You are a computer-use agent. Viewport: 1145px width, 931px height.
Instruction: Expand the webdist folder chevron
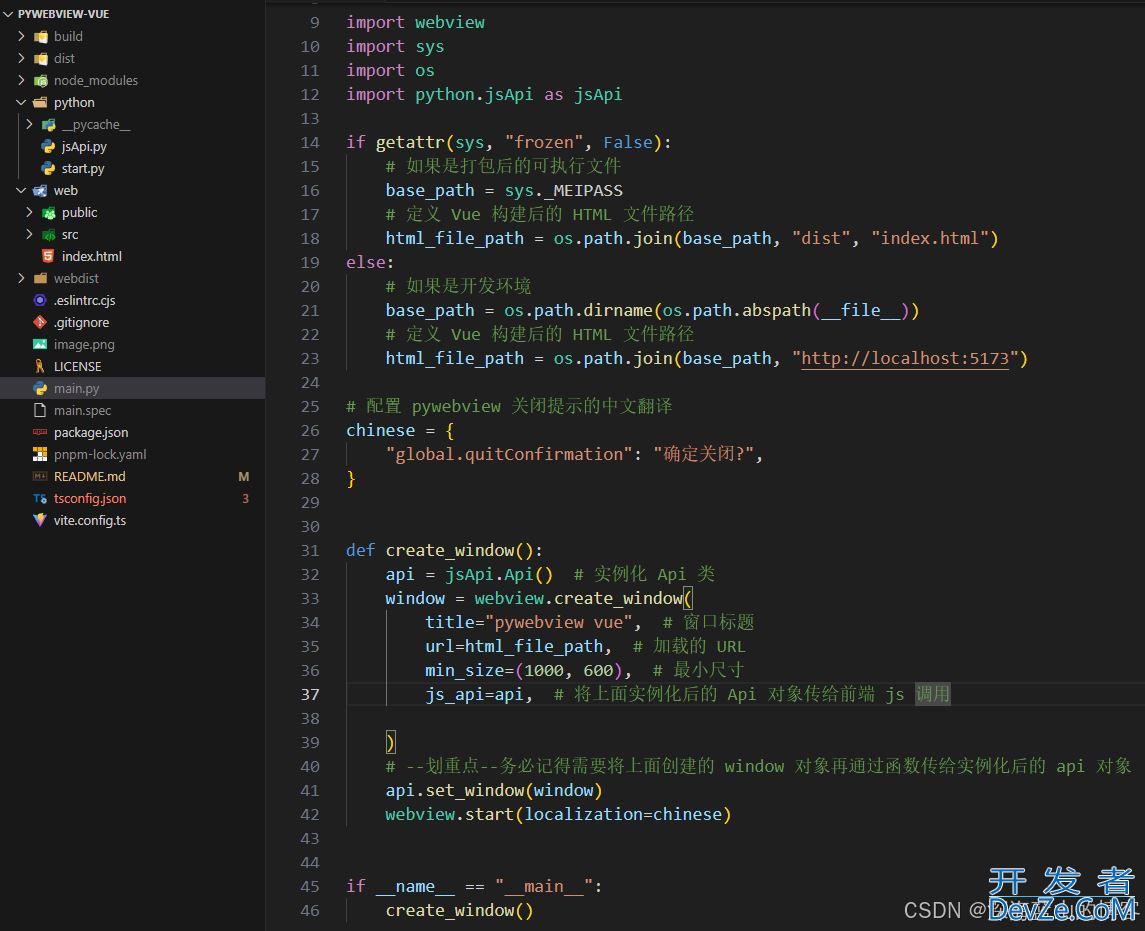(21, 278)
